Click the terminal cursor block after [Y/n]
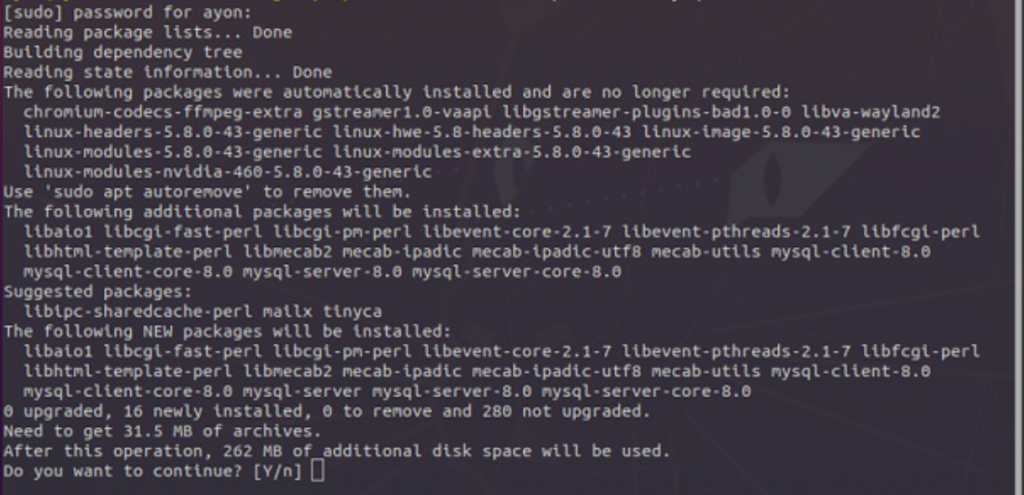 (317, 471)
